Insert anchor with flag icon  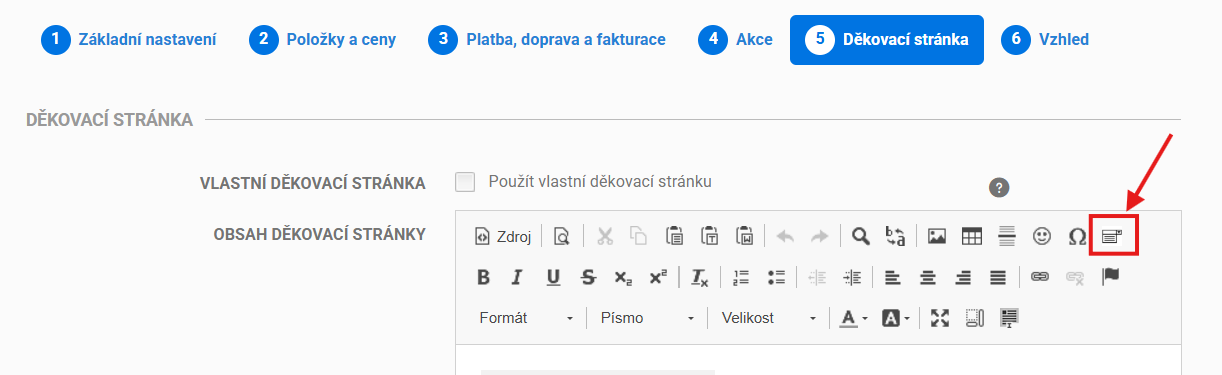[x=1110, y=277]
